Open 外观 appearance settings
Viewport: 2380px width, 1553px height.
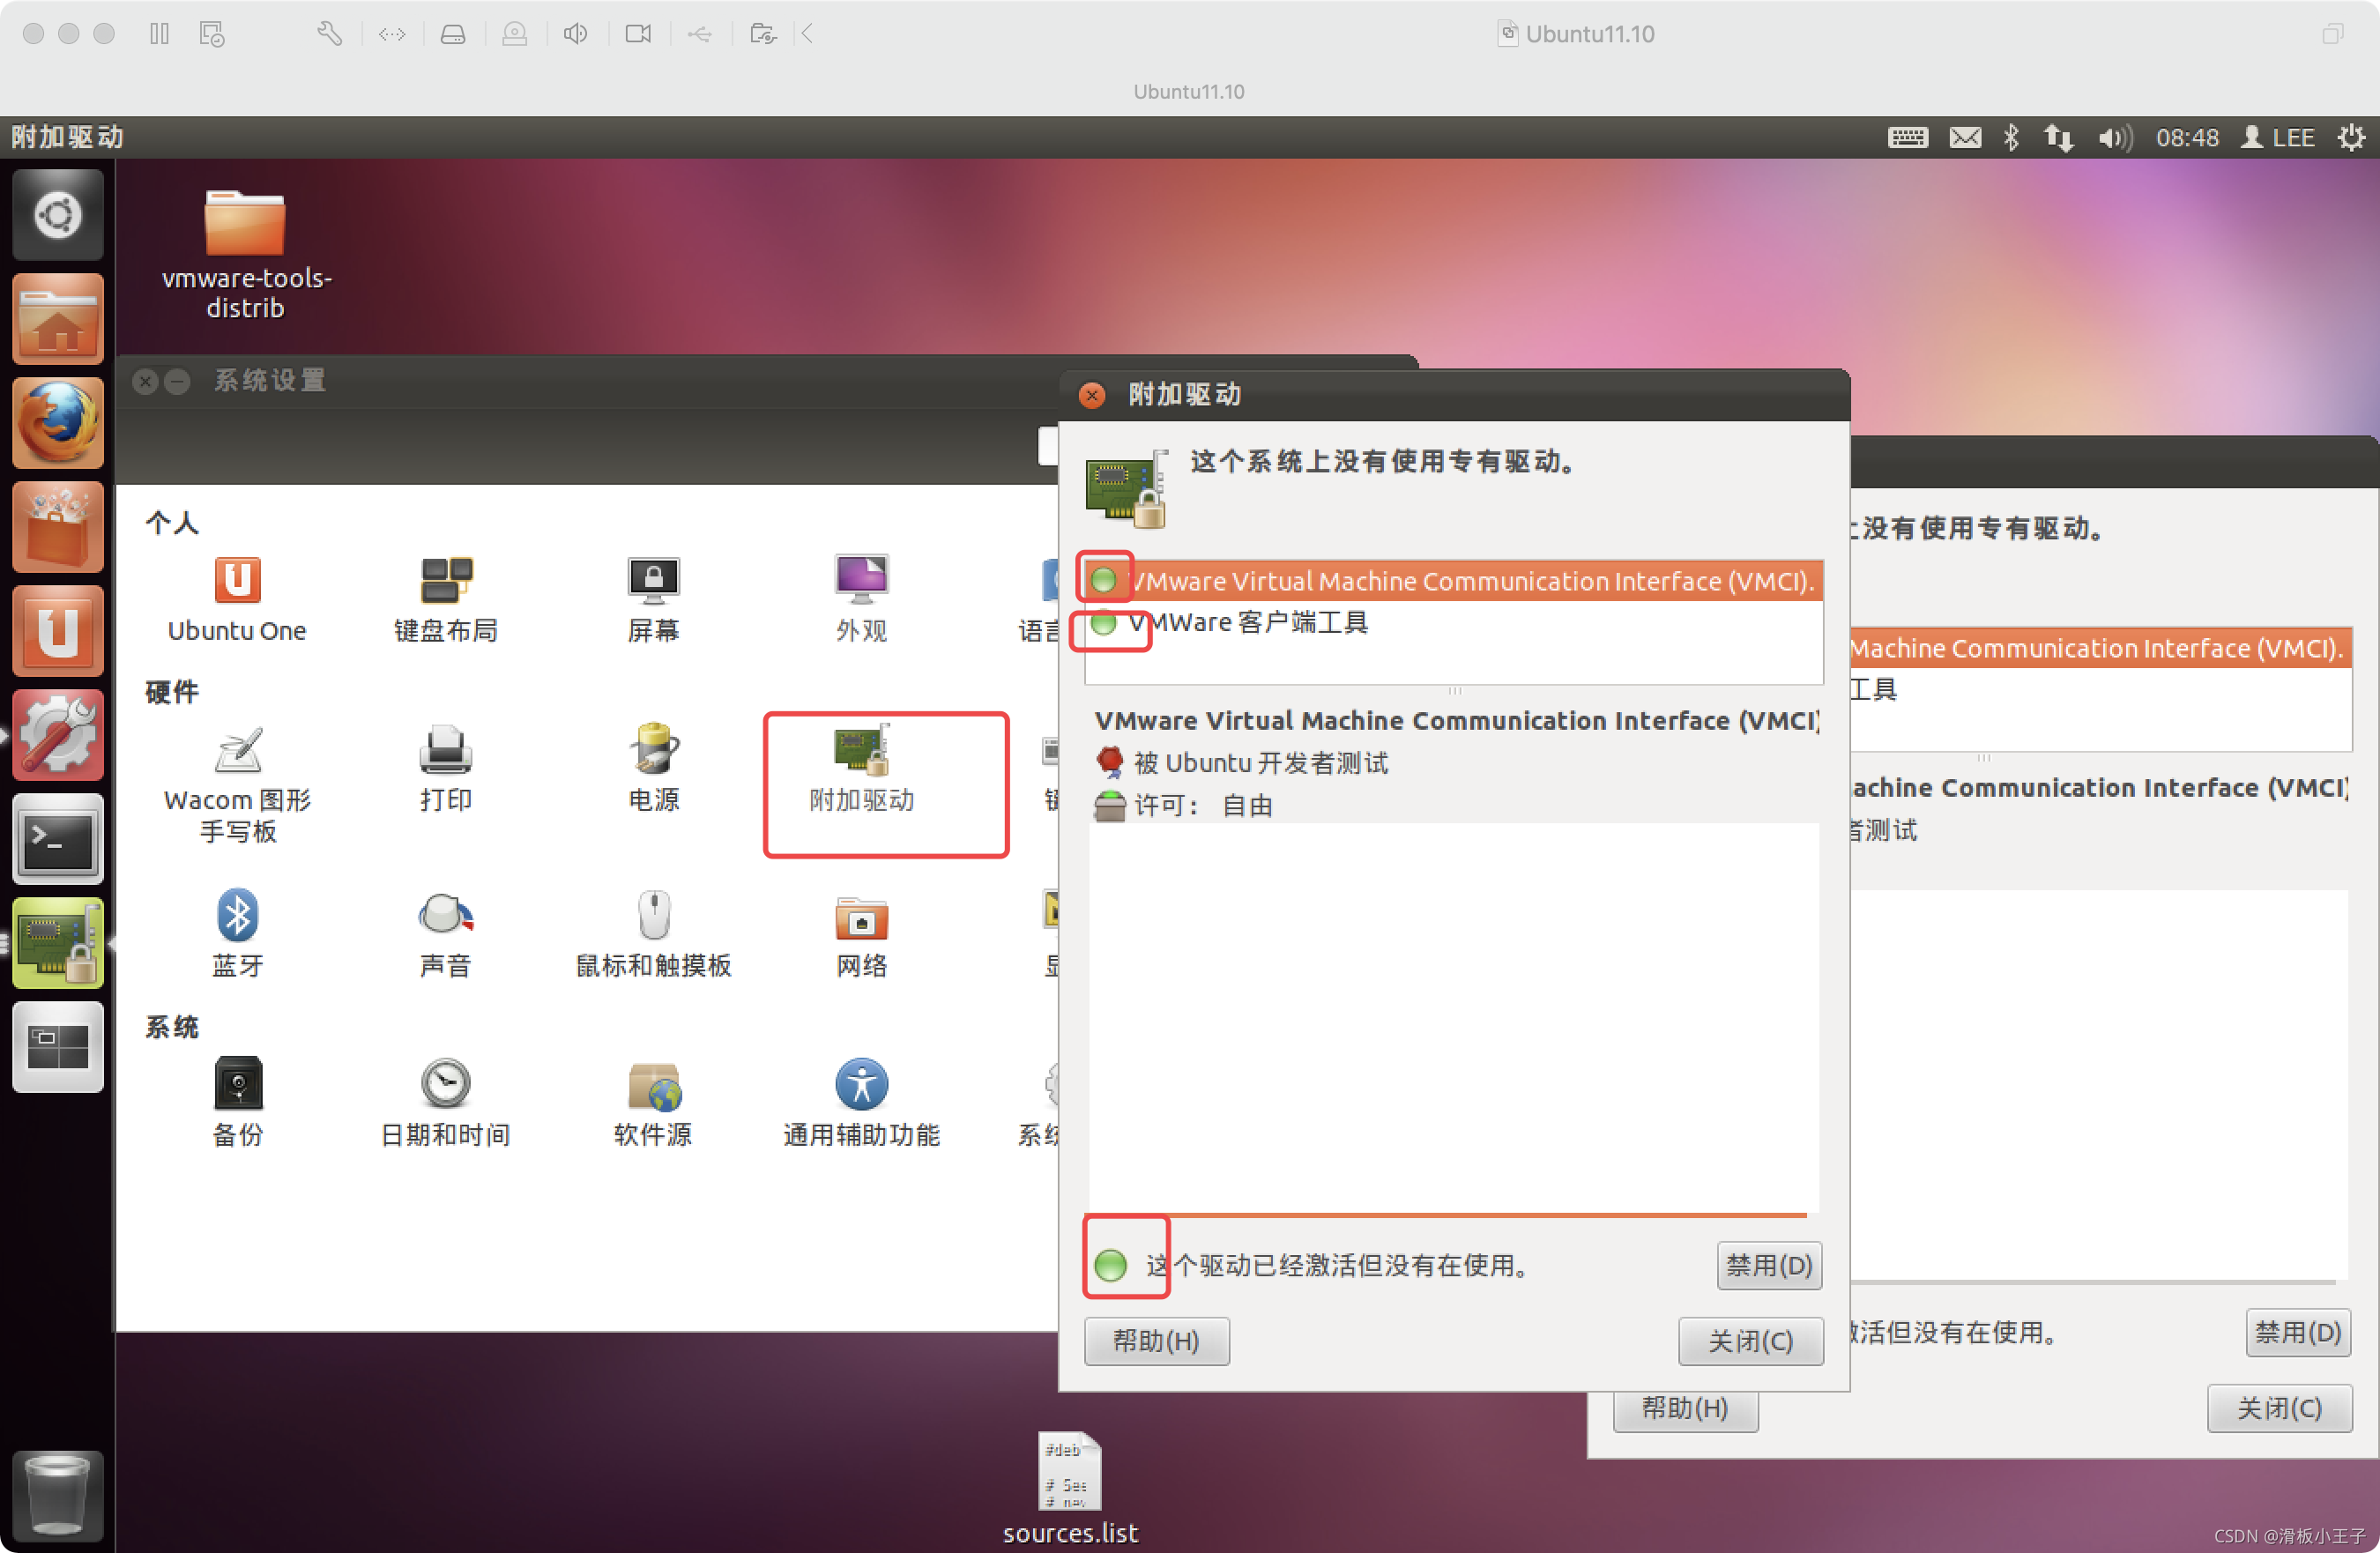click(x=861, y=599)
